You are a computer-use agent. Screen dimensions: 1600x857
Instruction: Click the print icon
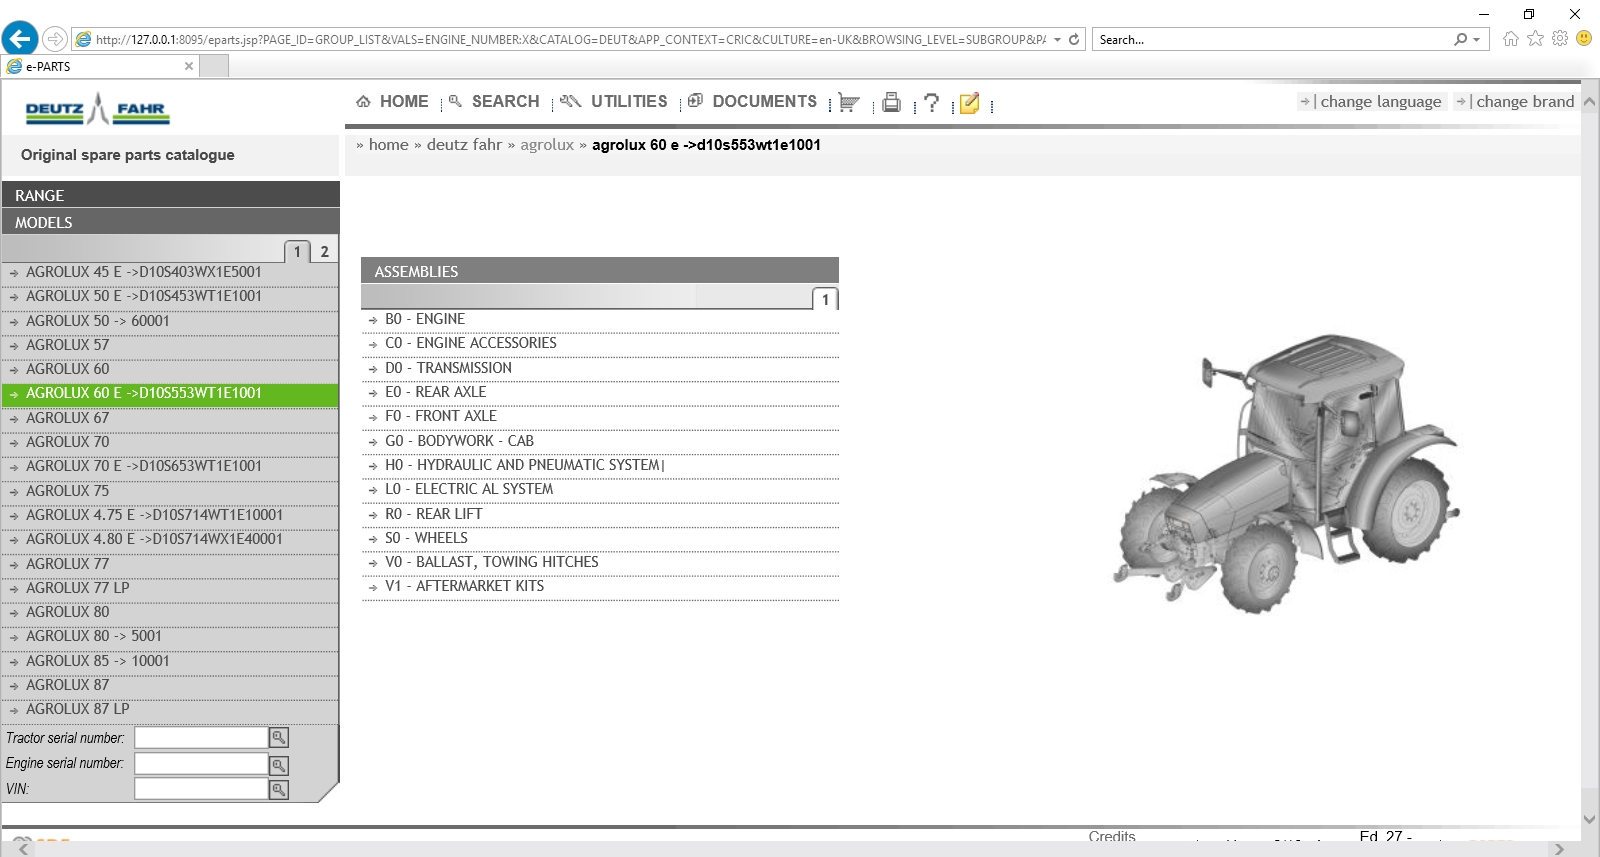click(x=891, y=102)
